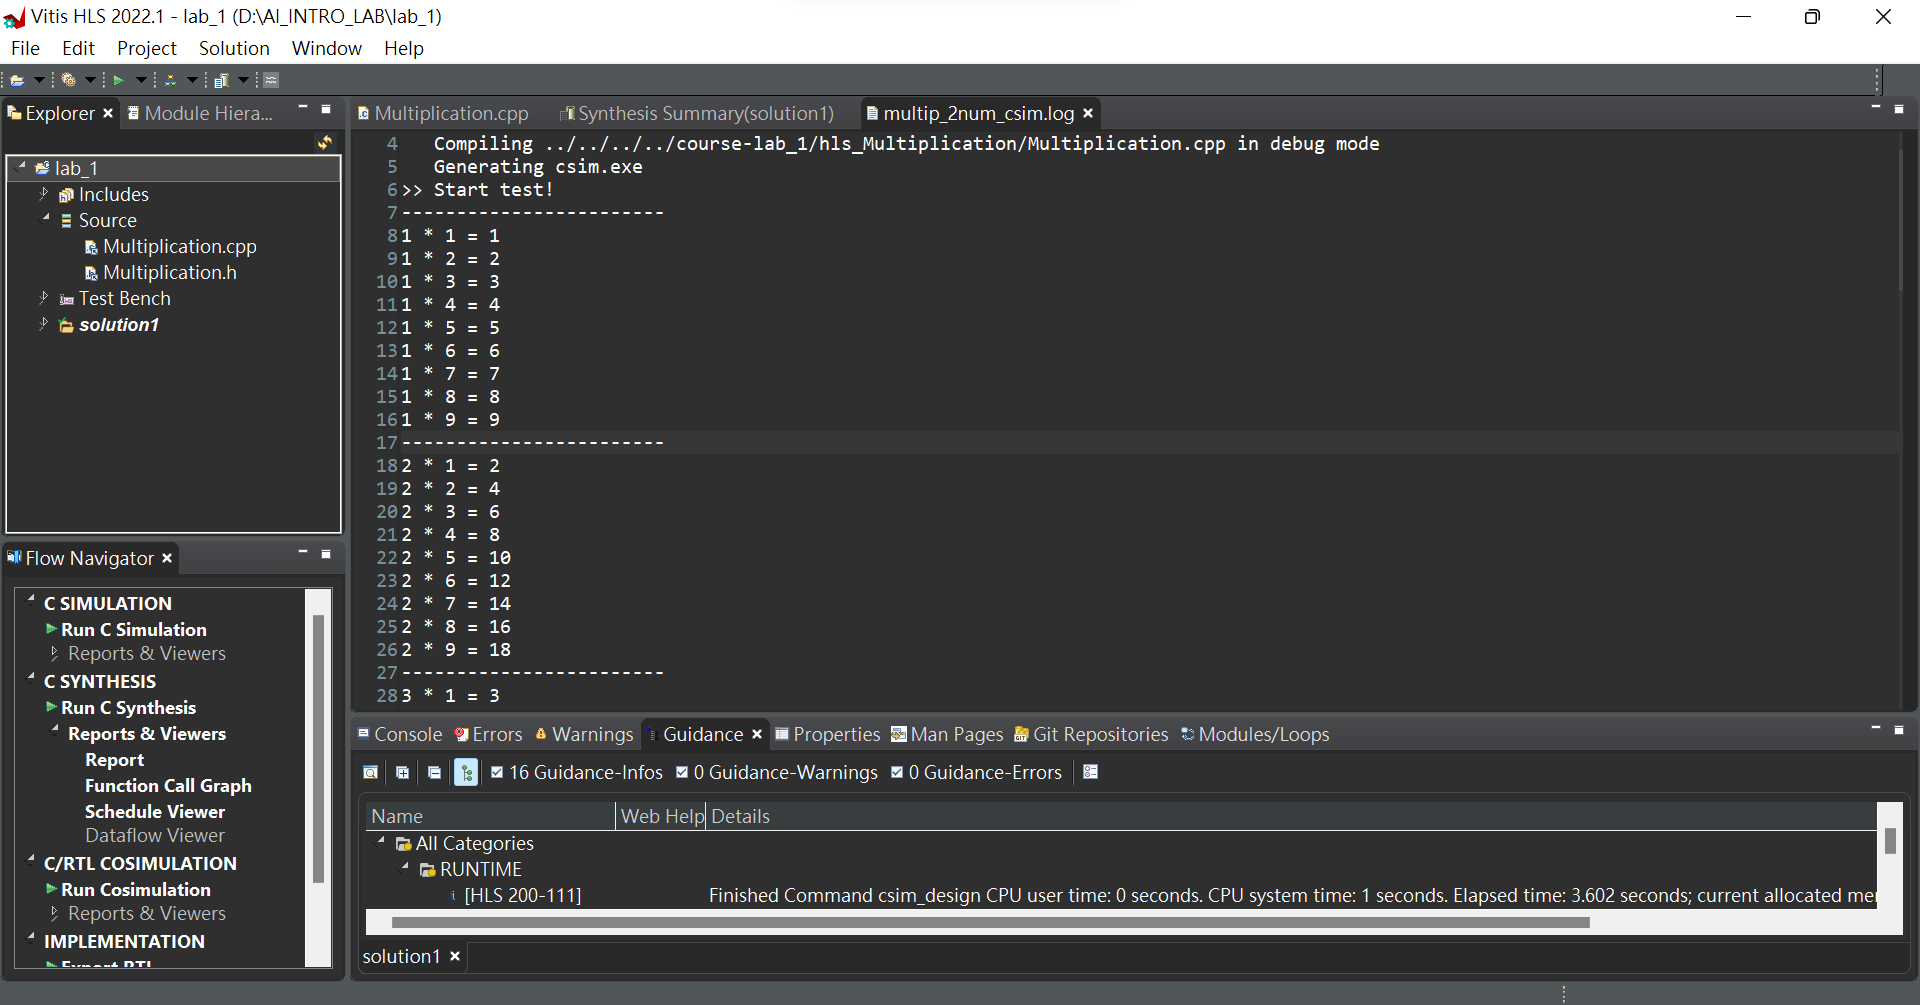The width and height of the screenshot is (1920, 1005).
Task: Toggle the tree view icon in Guidance panel
Action: pyautogui.click(x=466, y=772)
